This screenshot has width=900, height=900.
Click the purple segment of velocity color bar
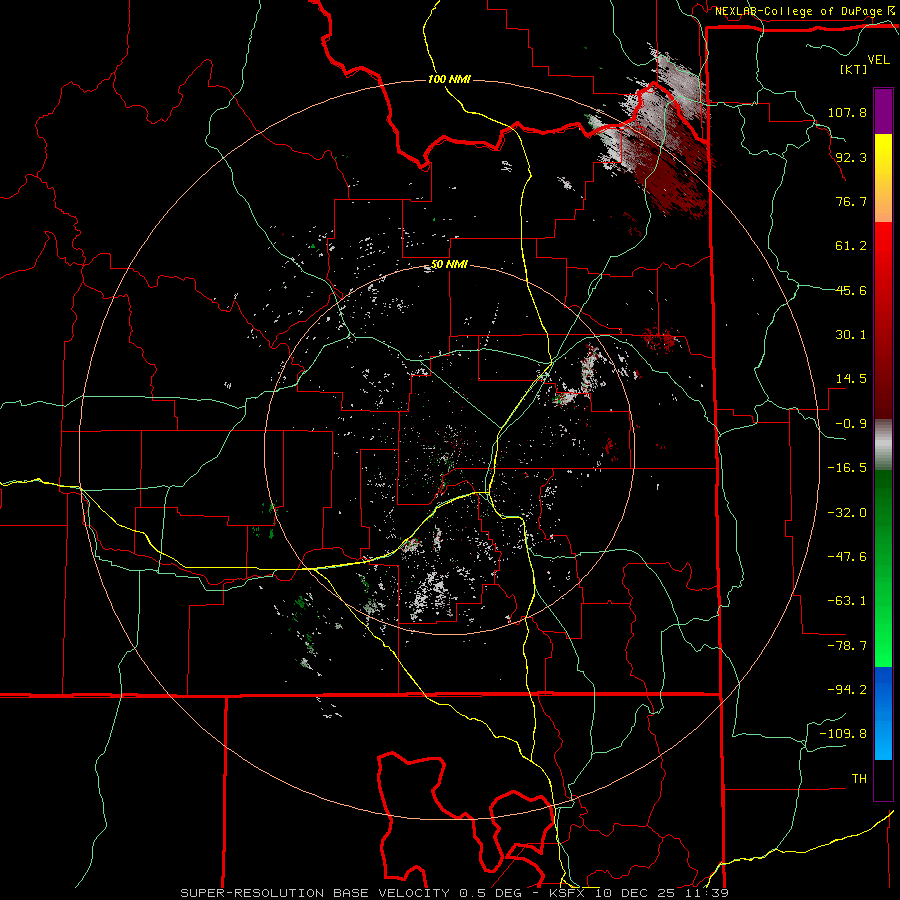(883, 111)
